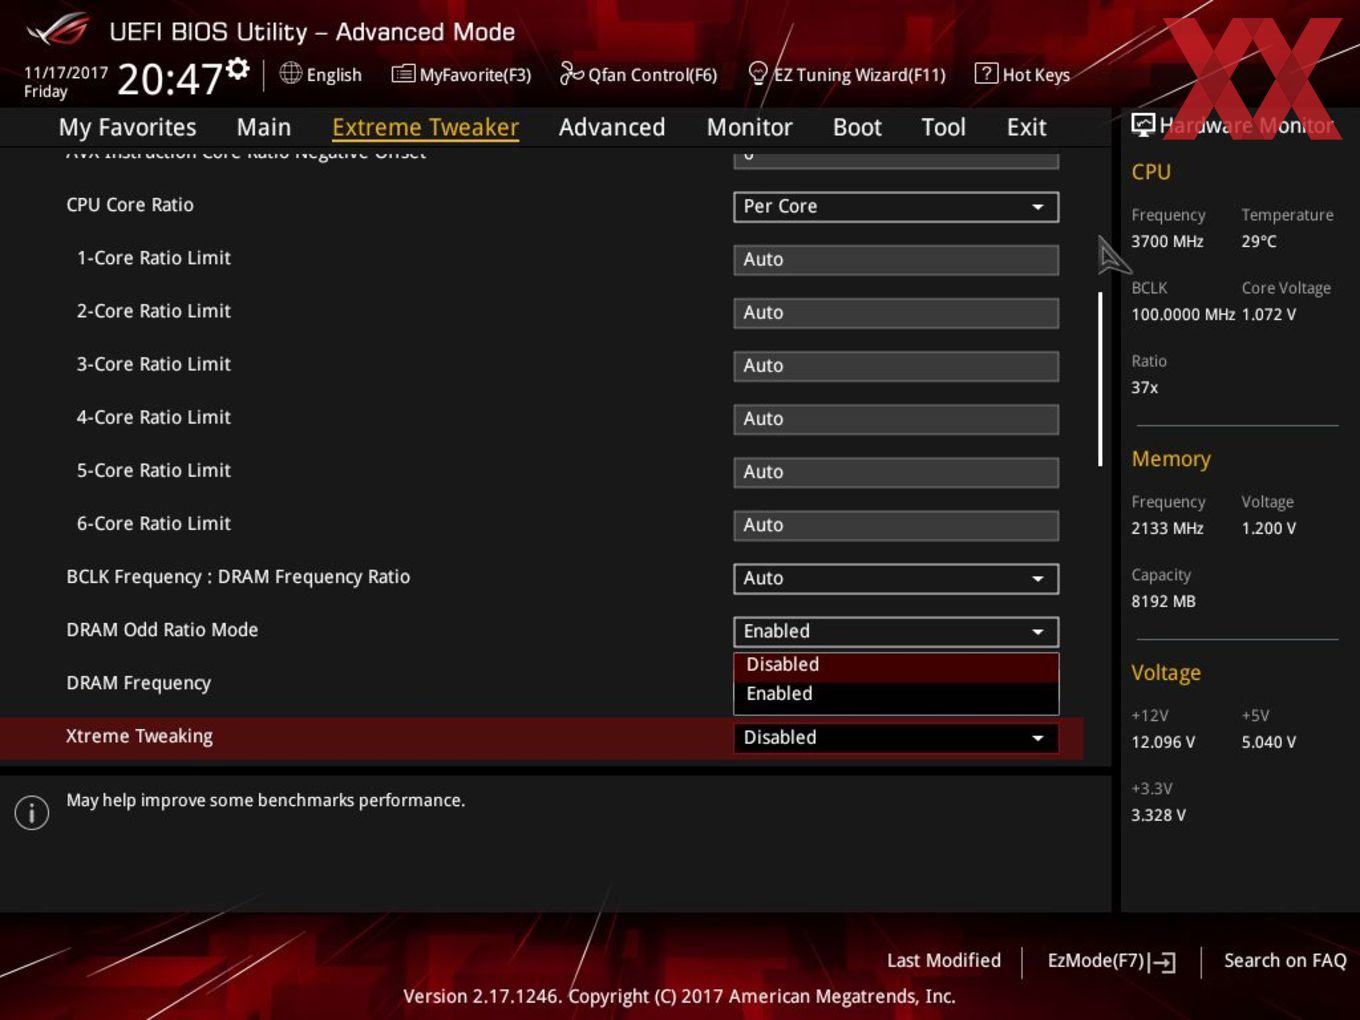Image resolution: width=1360 pixels, height=1020 pixels.
Task: Click the 3-Core Ratio Limit field
Action: click(x=896, y=365)
